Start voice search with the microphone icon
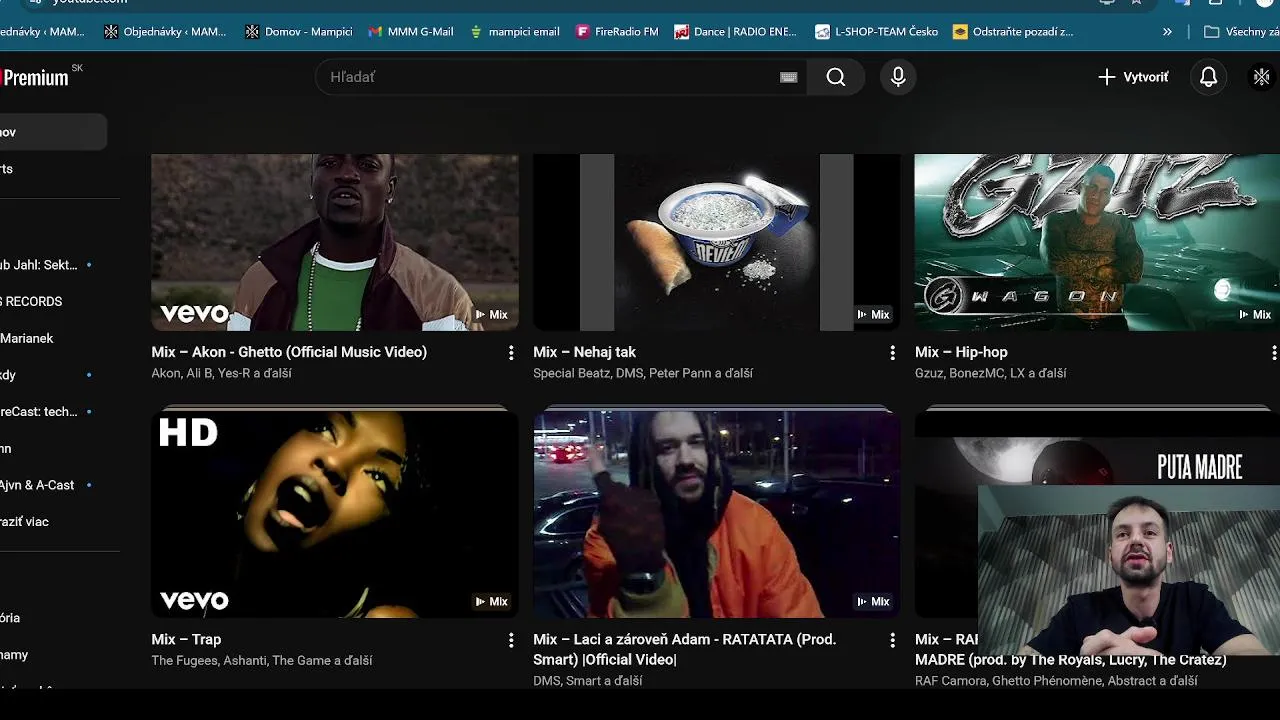 coord(898,77)
